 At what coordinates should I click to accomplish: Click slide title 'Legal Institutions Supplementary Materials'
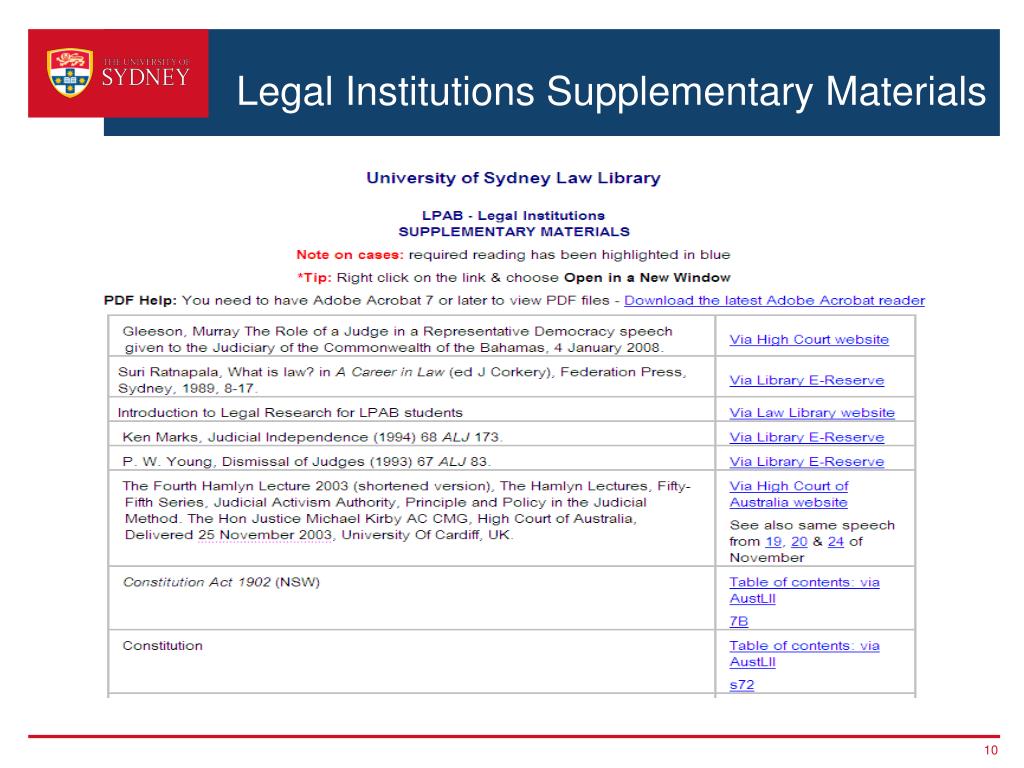(611, 91)
